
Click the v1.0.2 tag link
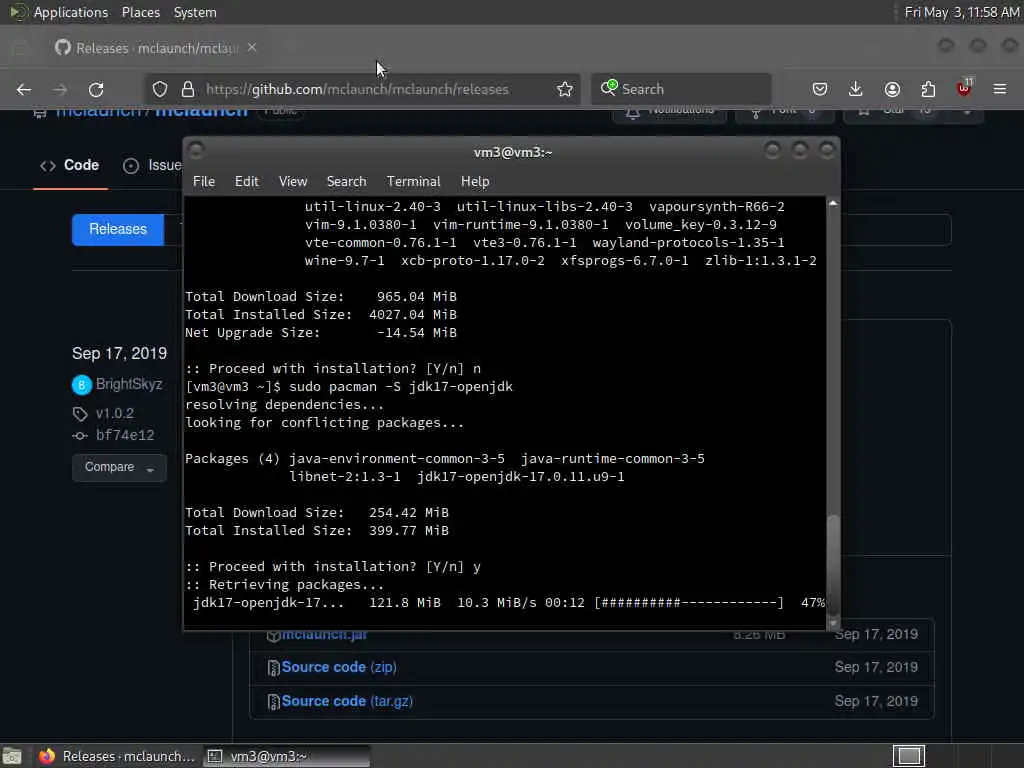point(114,413)
